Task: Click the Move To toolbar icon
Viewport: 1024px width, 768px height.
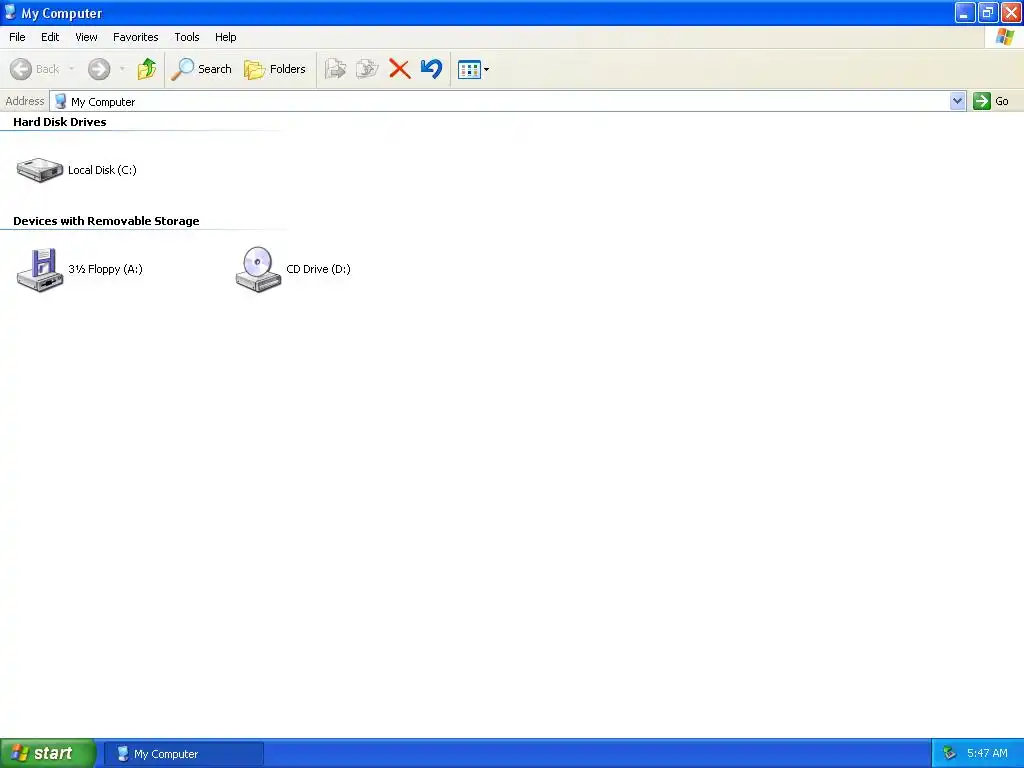Action: click(x=335, y=69)
